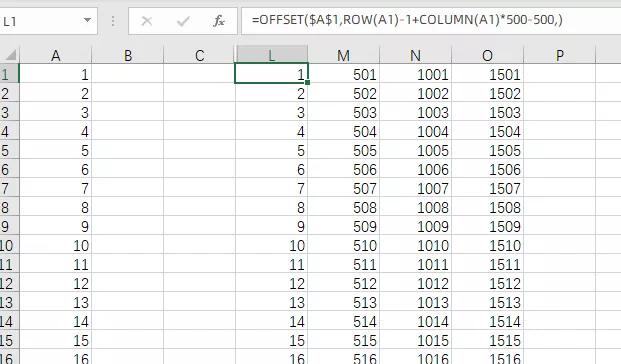
Task: Click the formula bar OFFSET formula text
Action: [x=407, y=19]
